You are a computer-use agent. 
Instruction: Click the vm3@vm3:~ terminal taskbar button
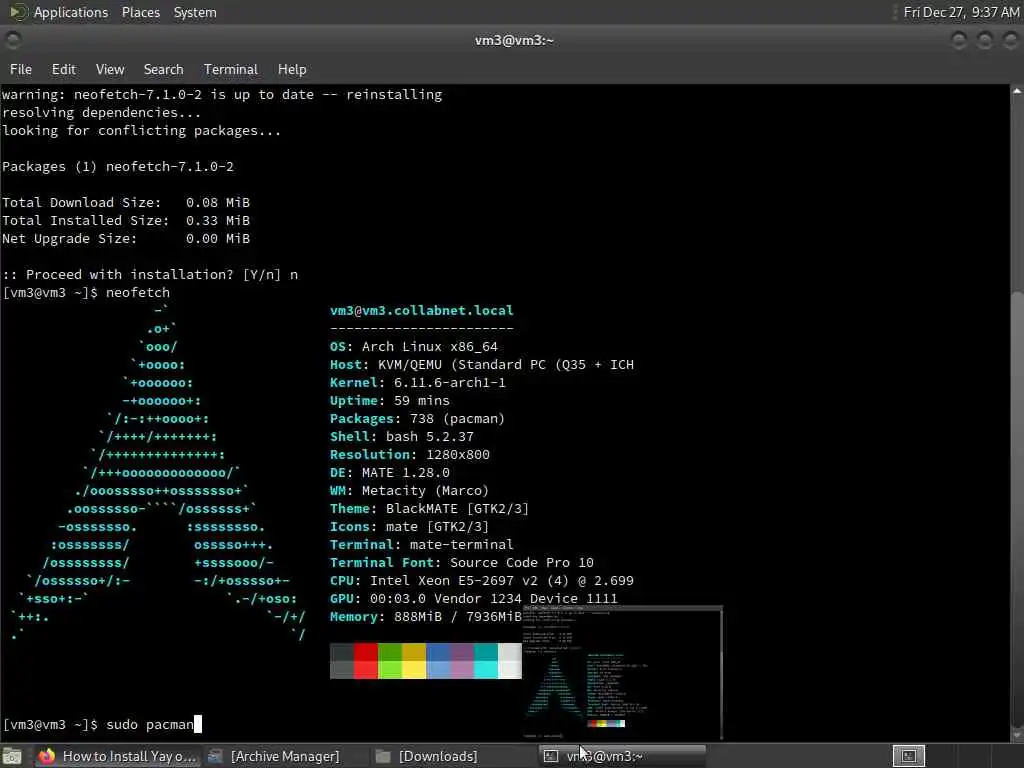[x=623, y=756]
